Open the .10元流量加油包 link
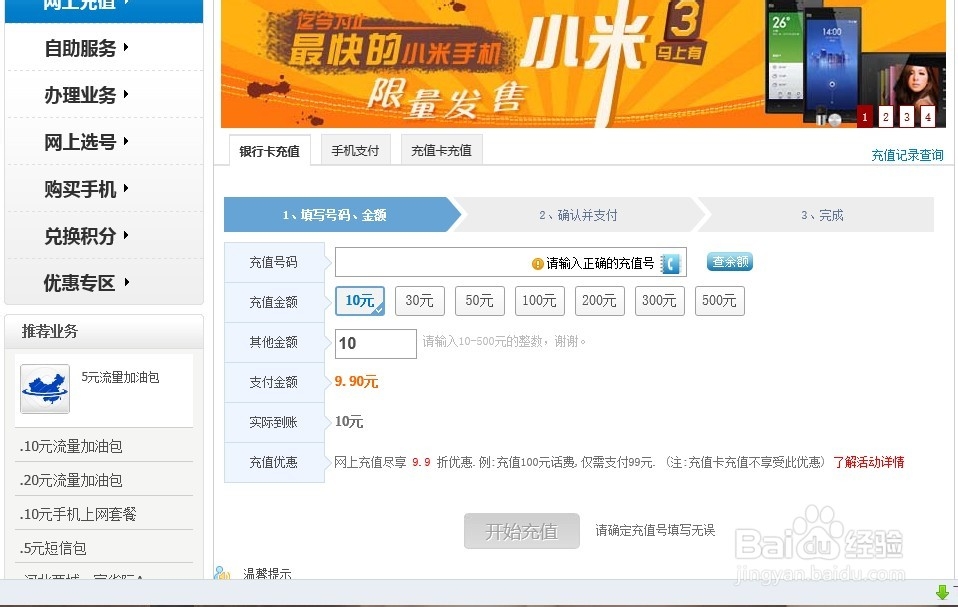 [71, 446]
